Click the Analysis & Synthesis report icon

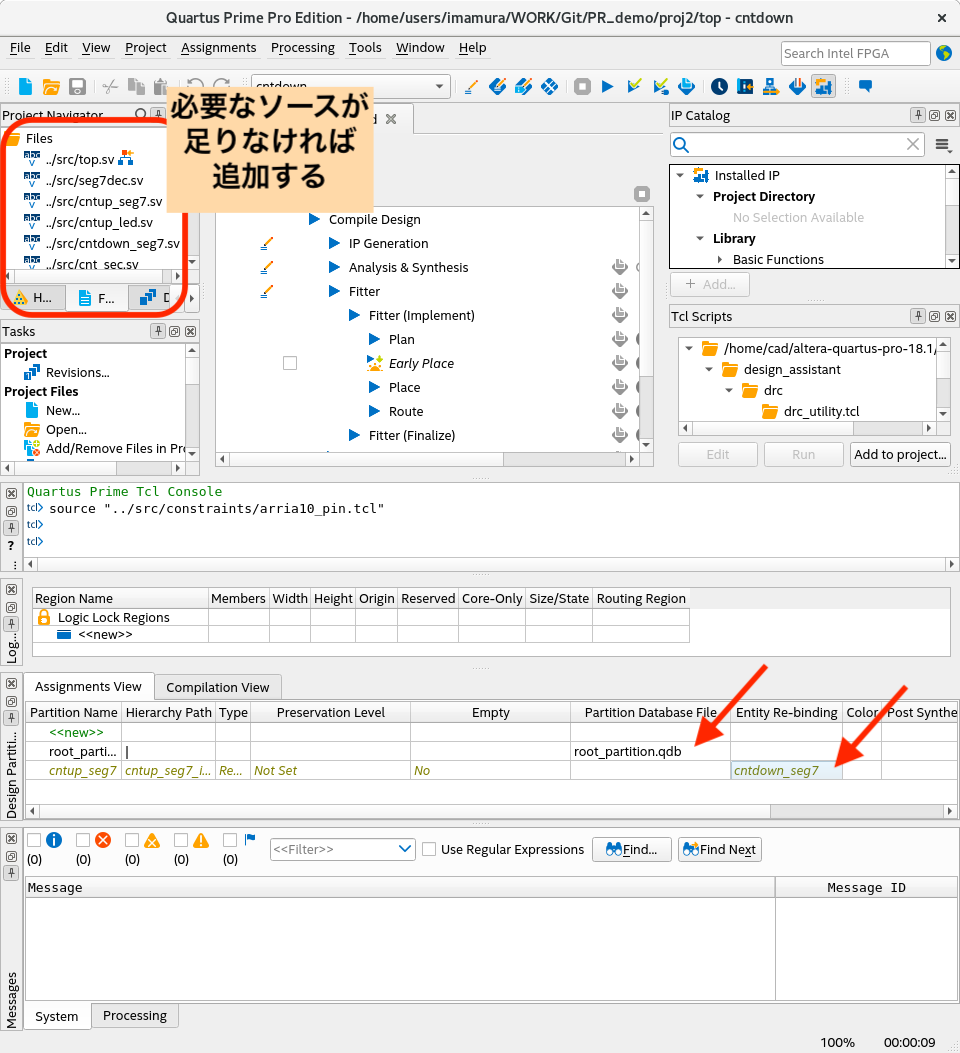[x=620, y=267]
